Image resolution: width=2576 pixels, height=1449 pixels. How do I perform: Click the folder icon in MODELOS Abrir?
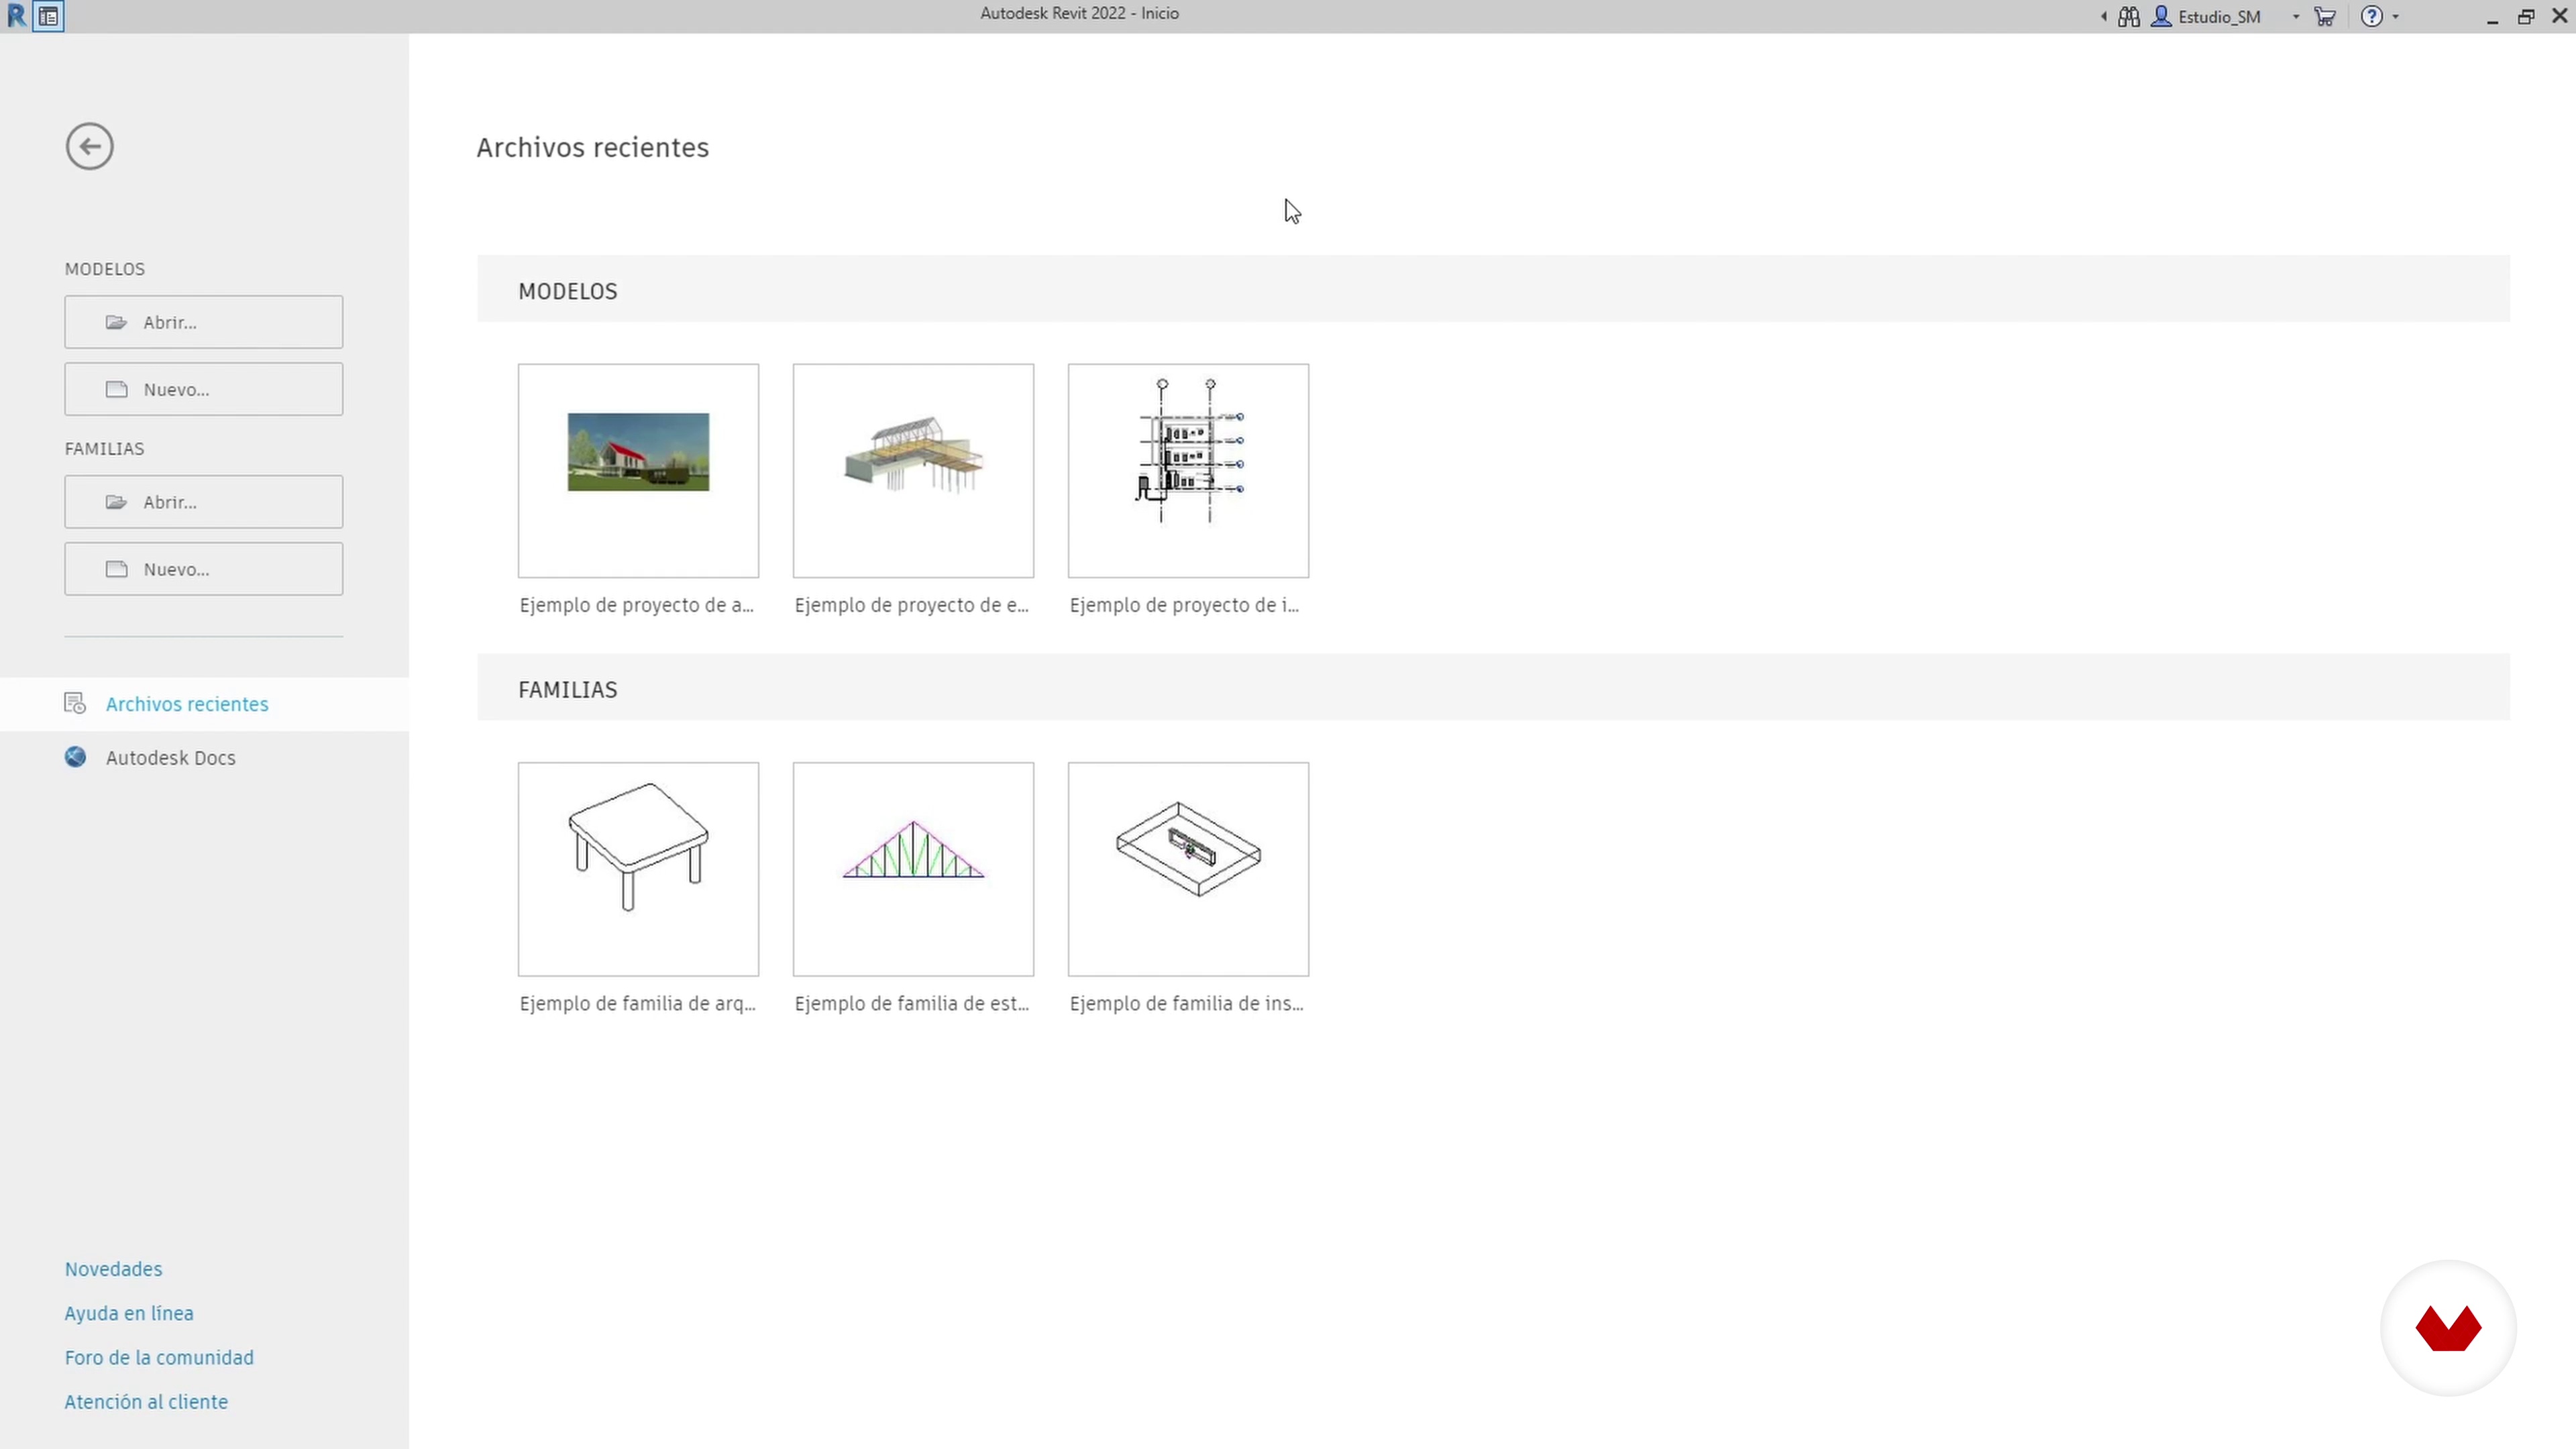pyautogui.click(x=117, y=322)
